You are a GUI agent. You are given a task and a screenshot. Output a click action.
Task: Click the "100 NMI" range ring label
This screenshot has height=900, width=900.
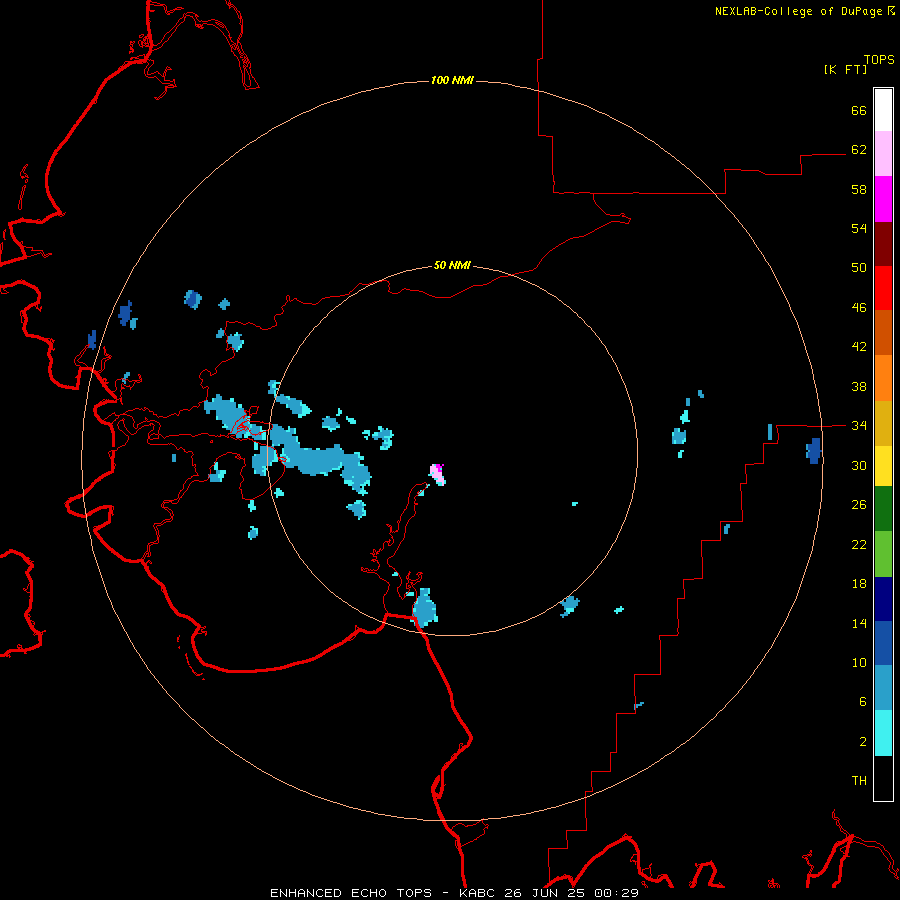(x=452, y=80)
